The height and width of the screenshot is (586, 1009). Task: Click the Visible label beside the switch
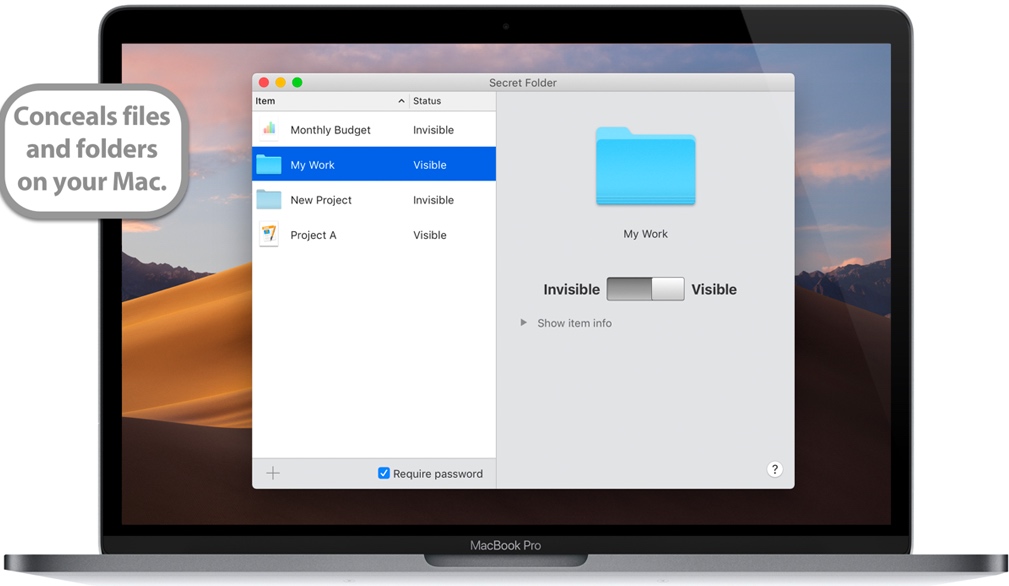click(714, 289)
